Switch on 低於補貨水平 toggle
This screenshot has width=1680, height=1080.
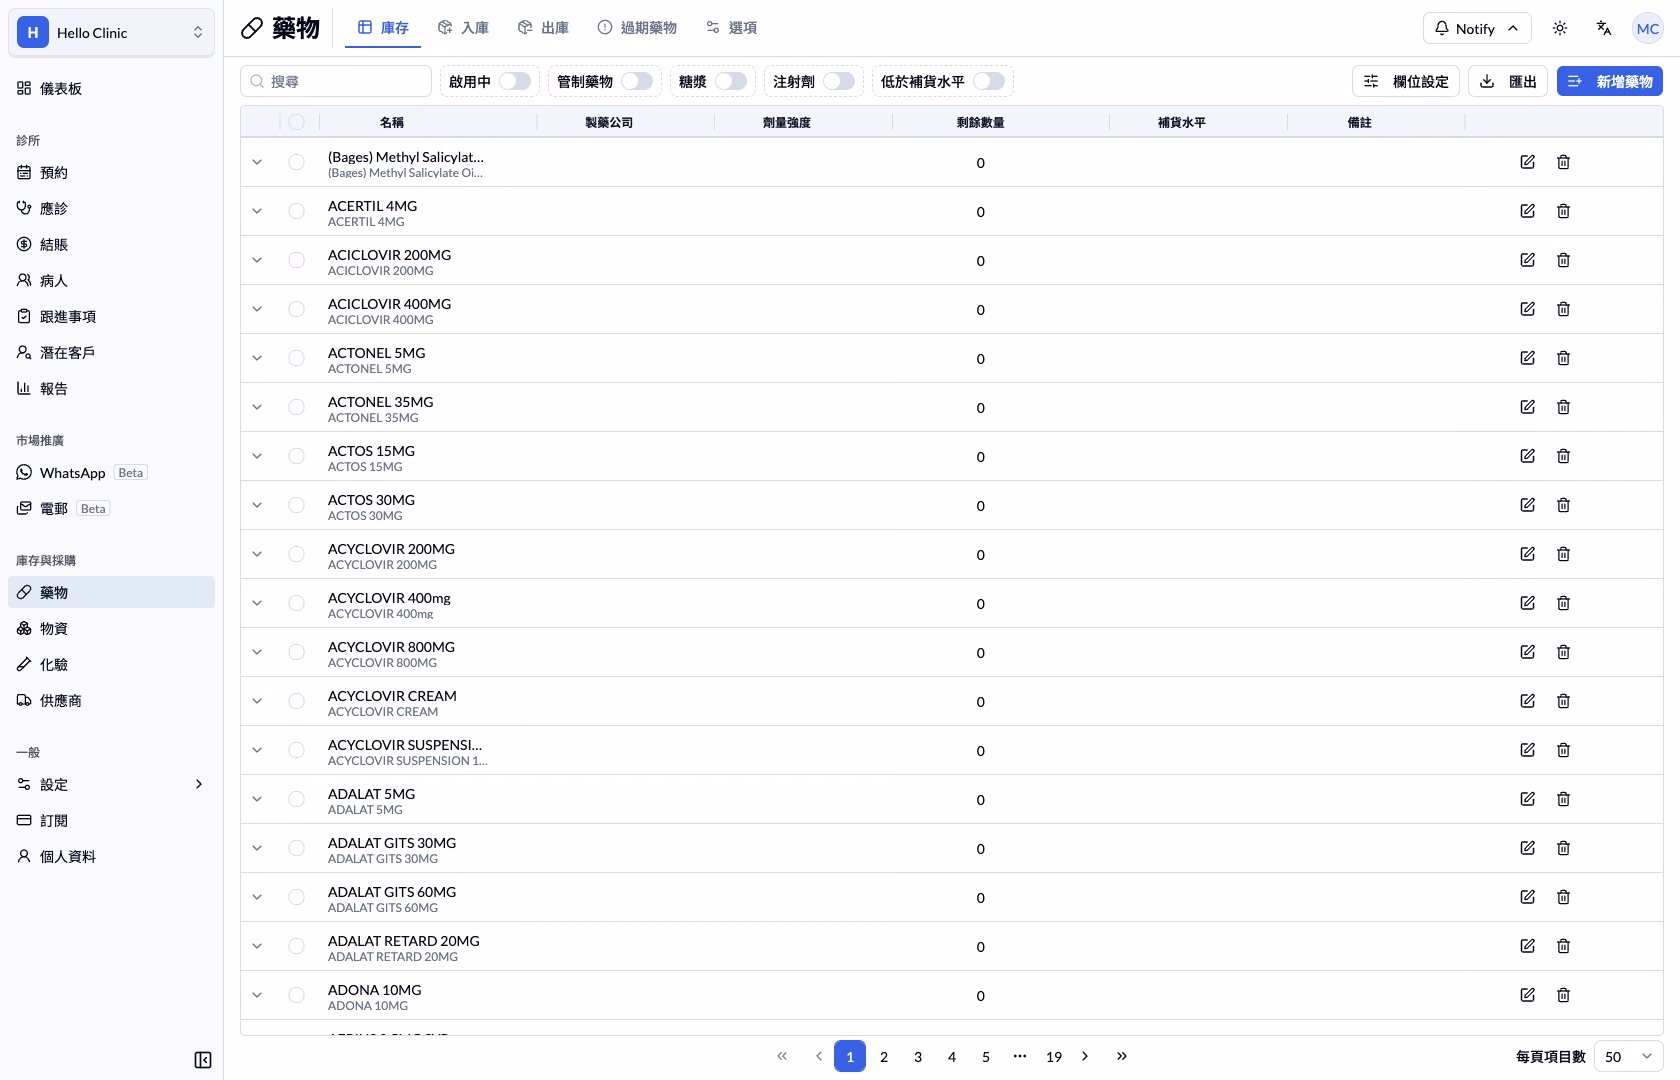click(989, 81)
